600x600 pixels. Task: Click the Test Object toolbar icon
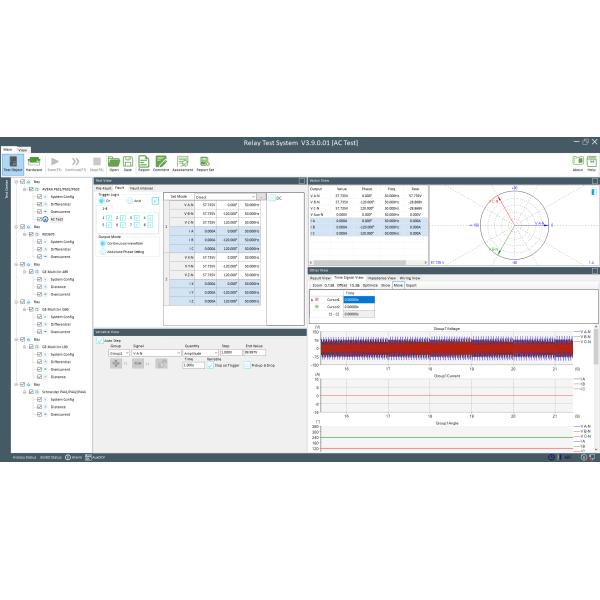pyautogui.click(x=13, y=162)
